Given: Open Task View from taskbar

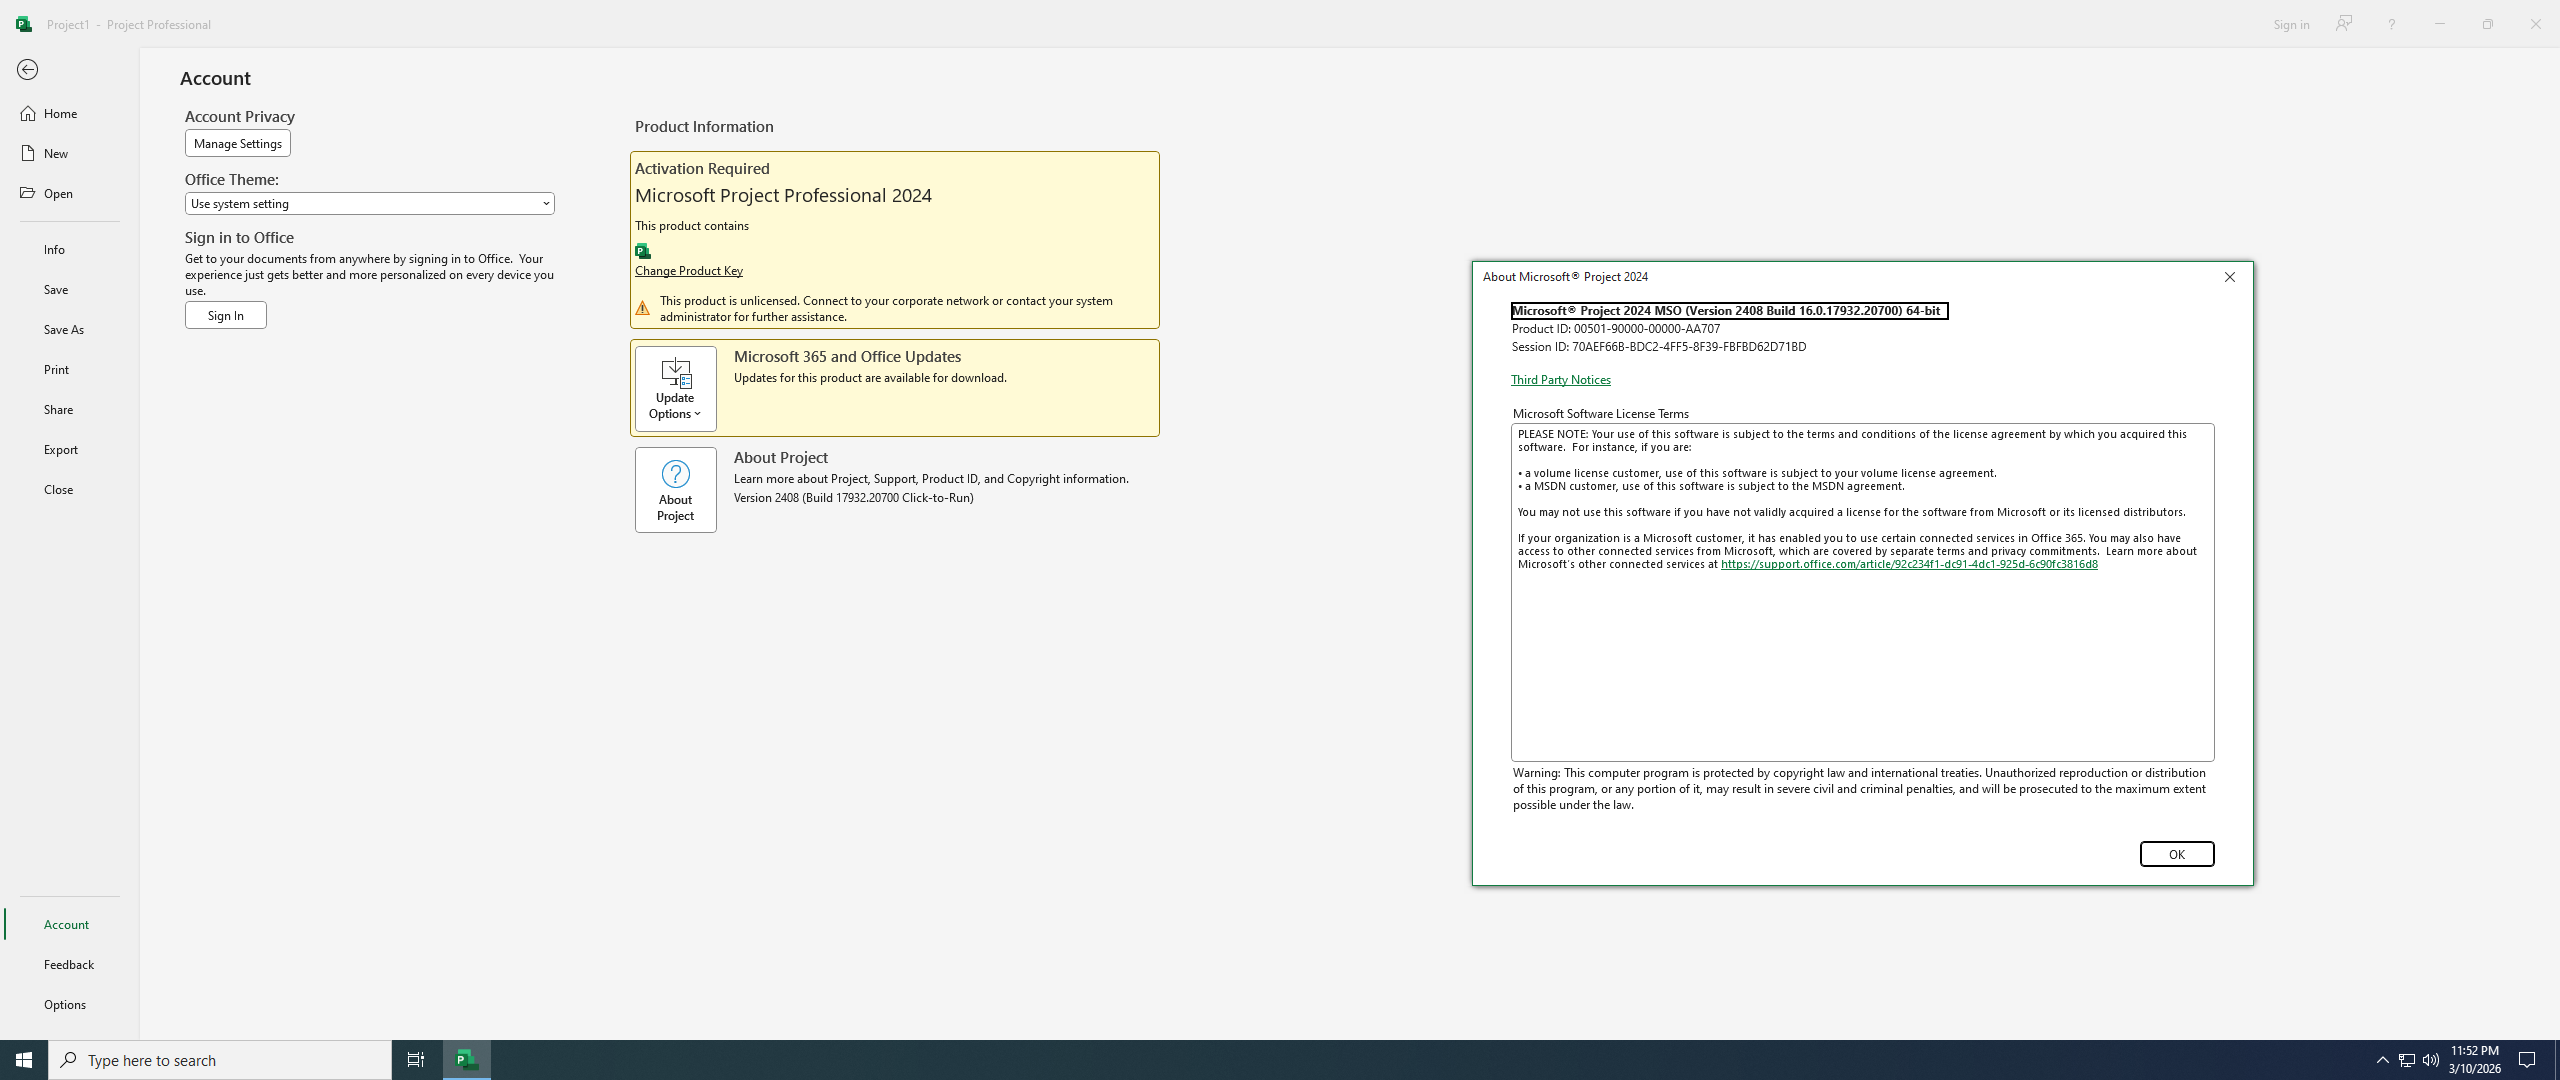Looking at the screenshot, I should [x=415, y=1059].
